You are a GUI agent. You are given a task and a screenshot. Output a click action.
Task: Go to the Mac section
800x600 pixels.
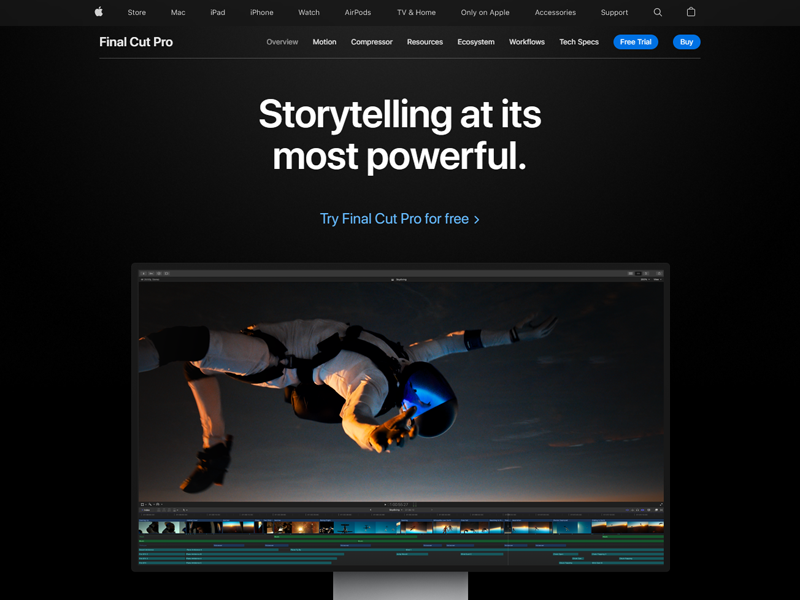[x=178, y=12]
